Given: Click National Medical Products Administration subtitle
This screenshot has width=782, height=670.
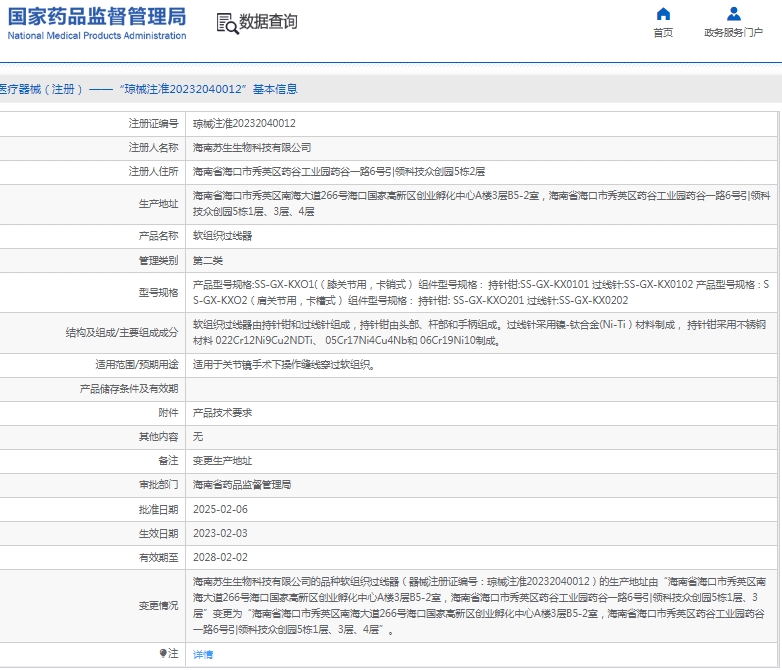Looking at the screenshot, I should click(x=97, y=35).
